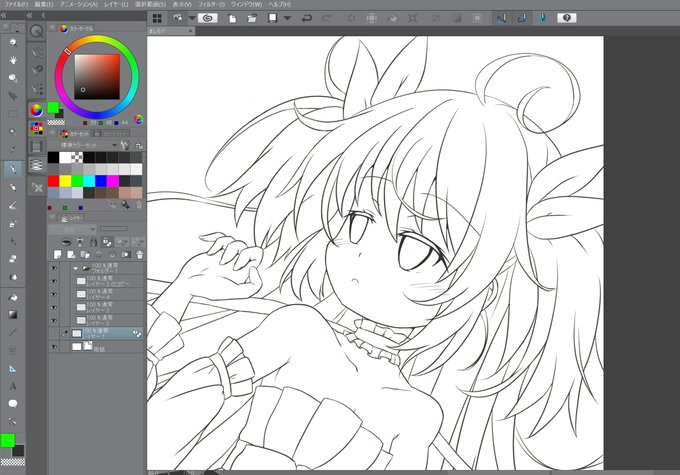Select the Balloon tool
Viewport: 680px width, 475px height.
[x=13, y=403]
